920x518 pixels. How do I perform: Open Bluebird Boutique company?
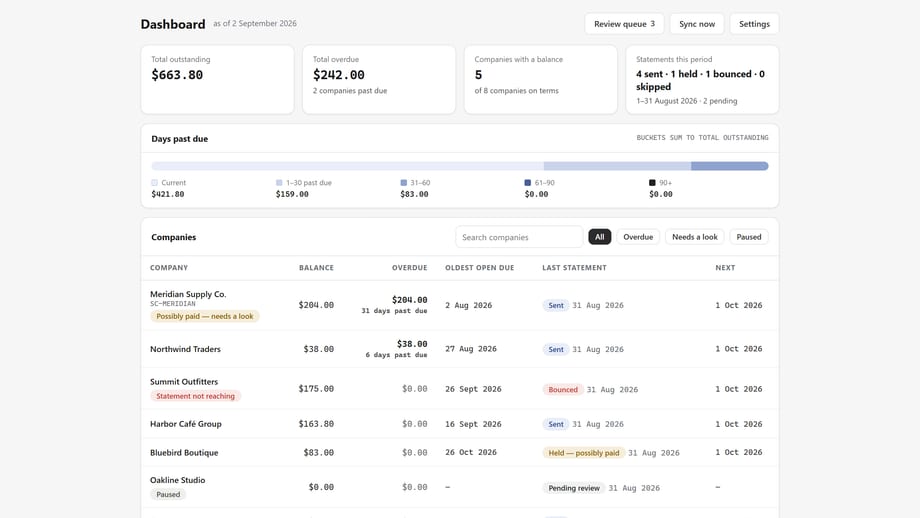click(184, 452)
